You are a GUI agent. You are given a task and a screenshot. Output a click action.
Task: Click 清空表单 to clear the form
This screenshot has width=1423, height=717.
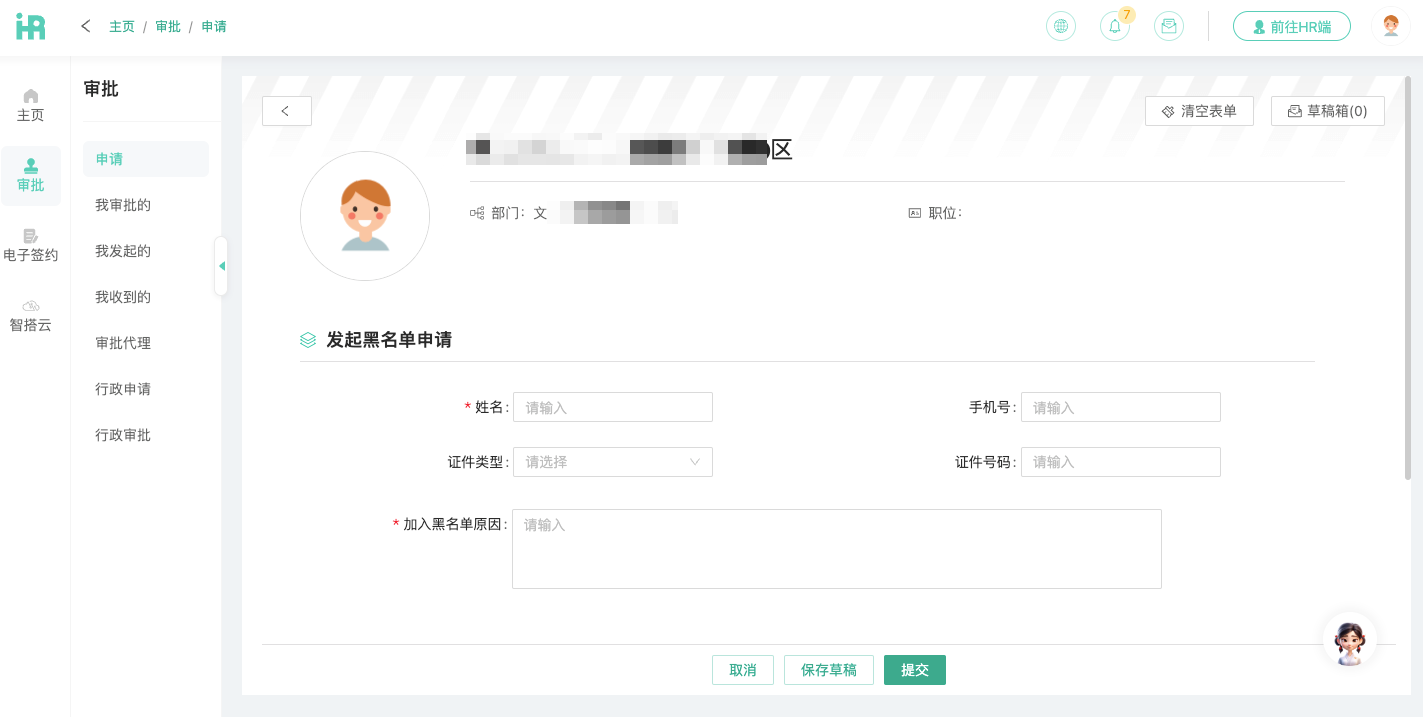pos(1199,111)
